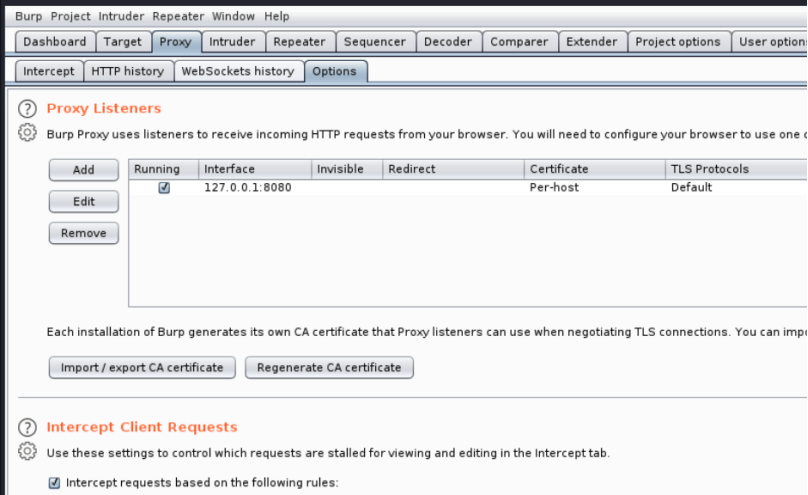This screenshot has height=495, width=808.
Task: Open help for Proxy Listeners section
Action: [27, 108]
